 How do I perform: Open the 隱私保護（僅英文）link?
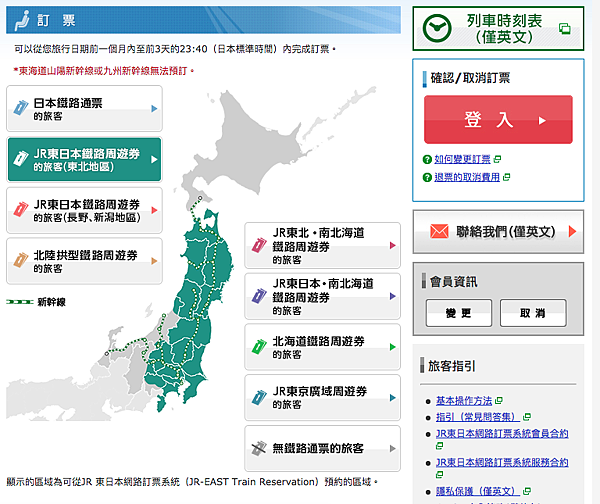click(x=478, y=491)
